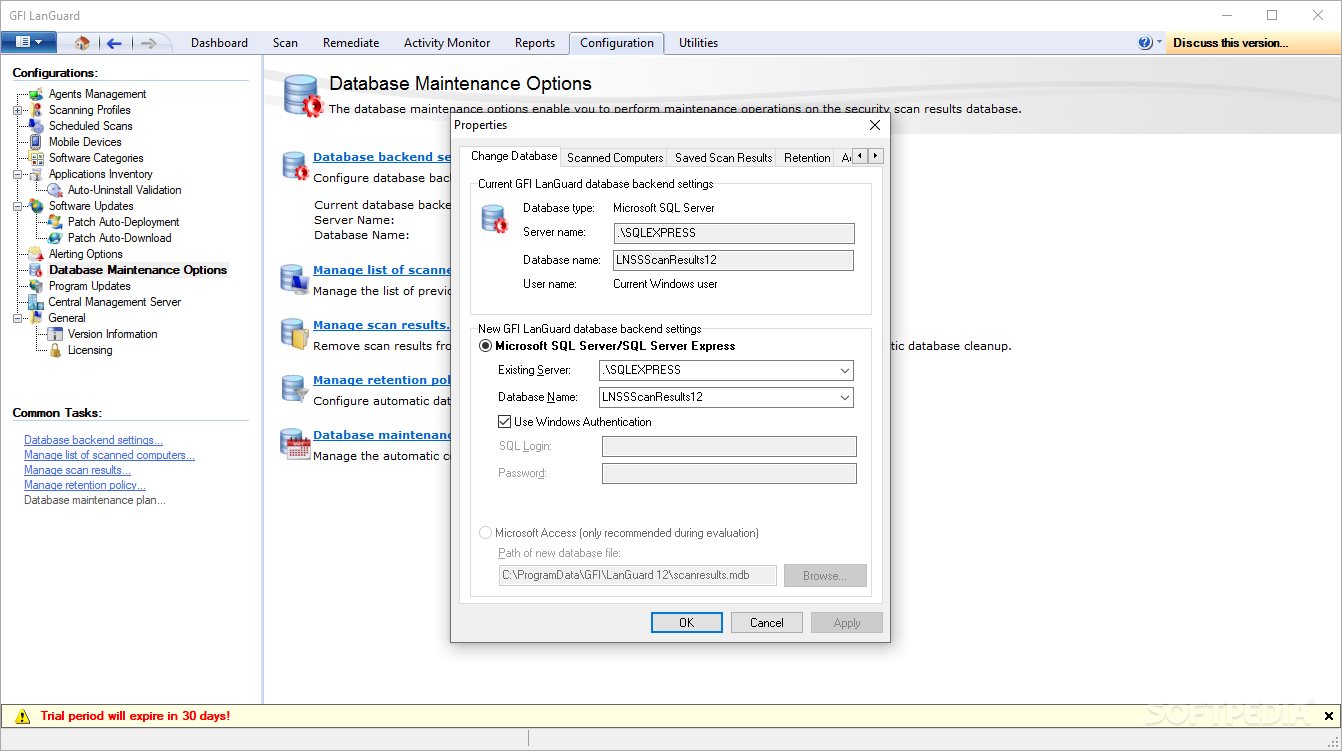
Task: Click the grey Forward arrow
Action: (x=148, y=43)
